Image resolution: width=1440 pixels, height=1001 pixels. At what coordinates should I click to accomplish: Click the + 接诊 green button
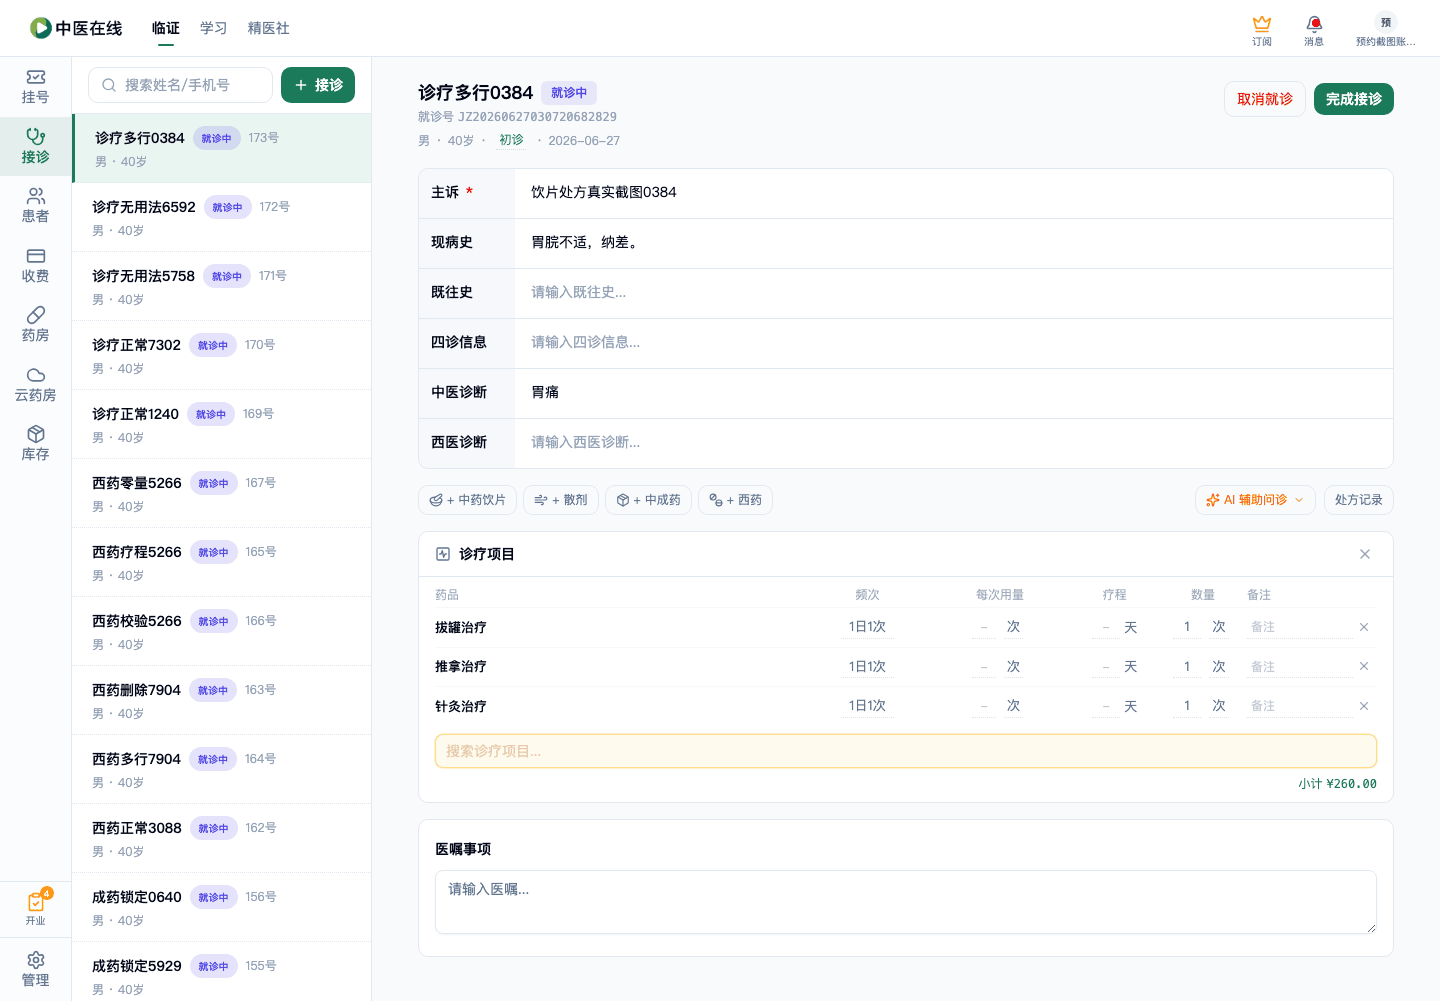(x=318, y=85)
